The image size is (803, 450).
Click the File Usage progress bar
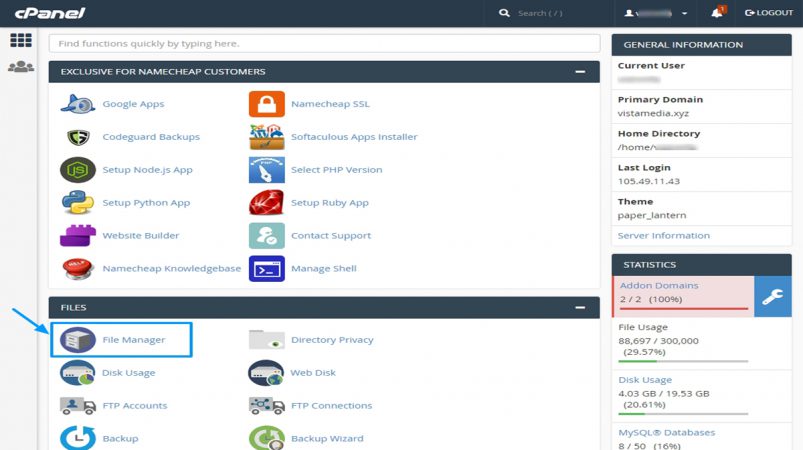[x=683, y=361]
